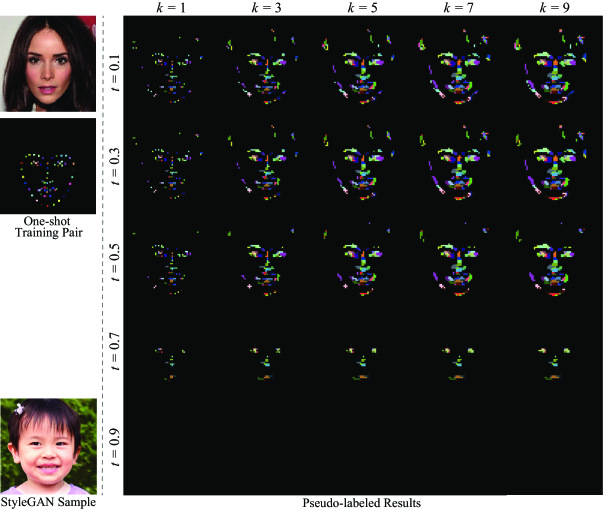Open pseudo-label result for k=3, t=0.3

pos(267,160)
